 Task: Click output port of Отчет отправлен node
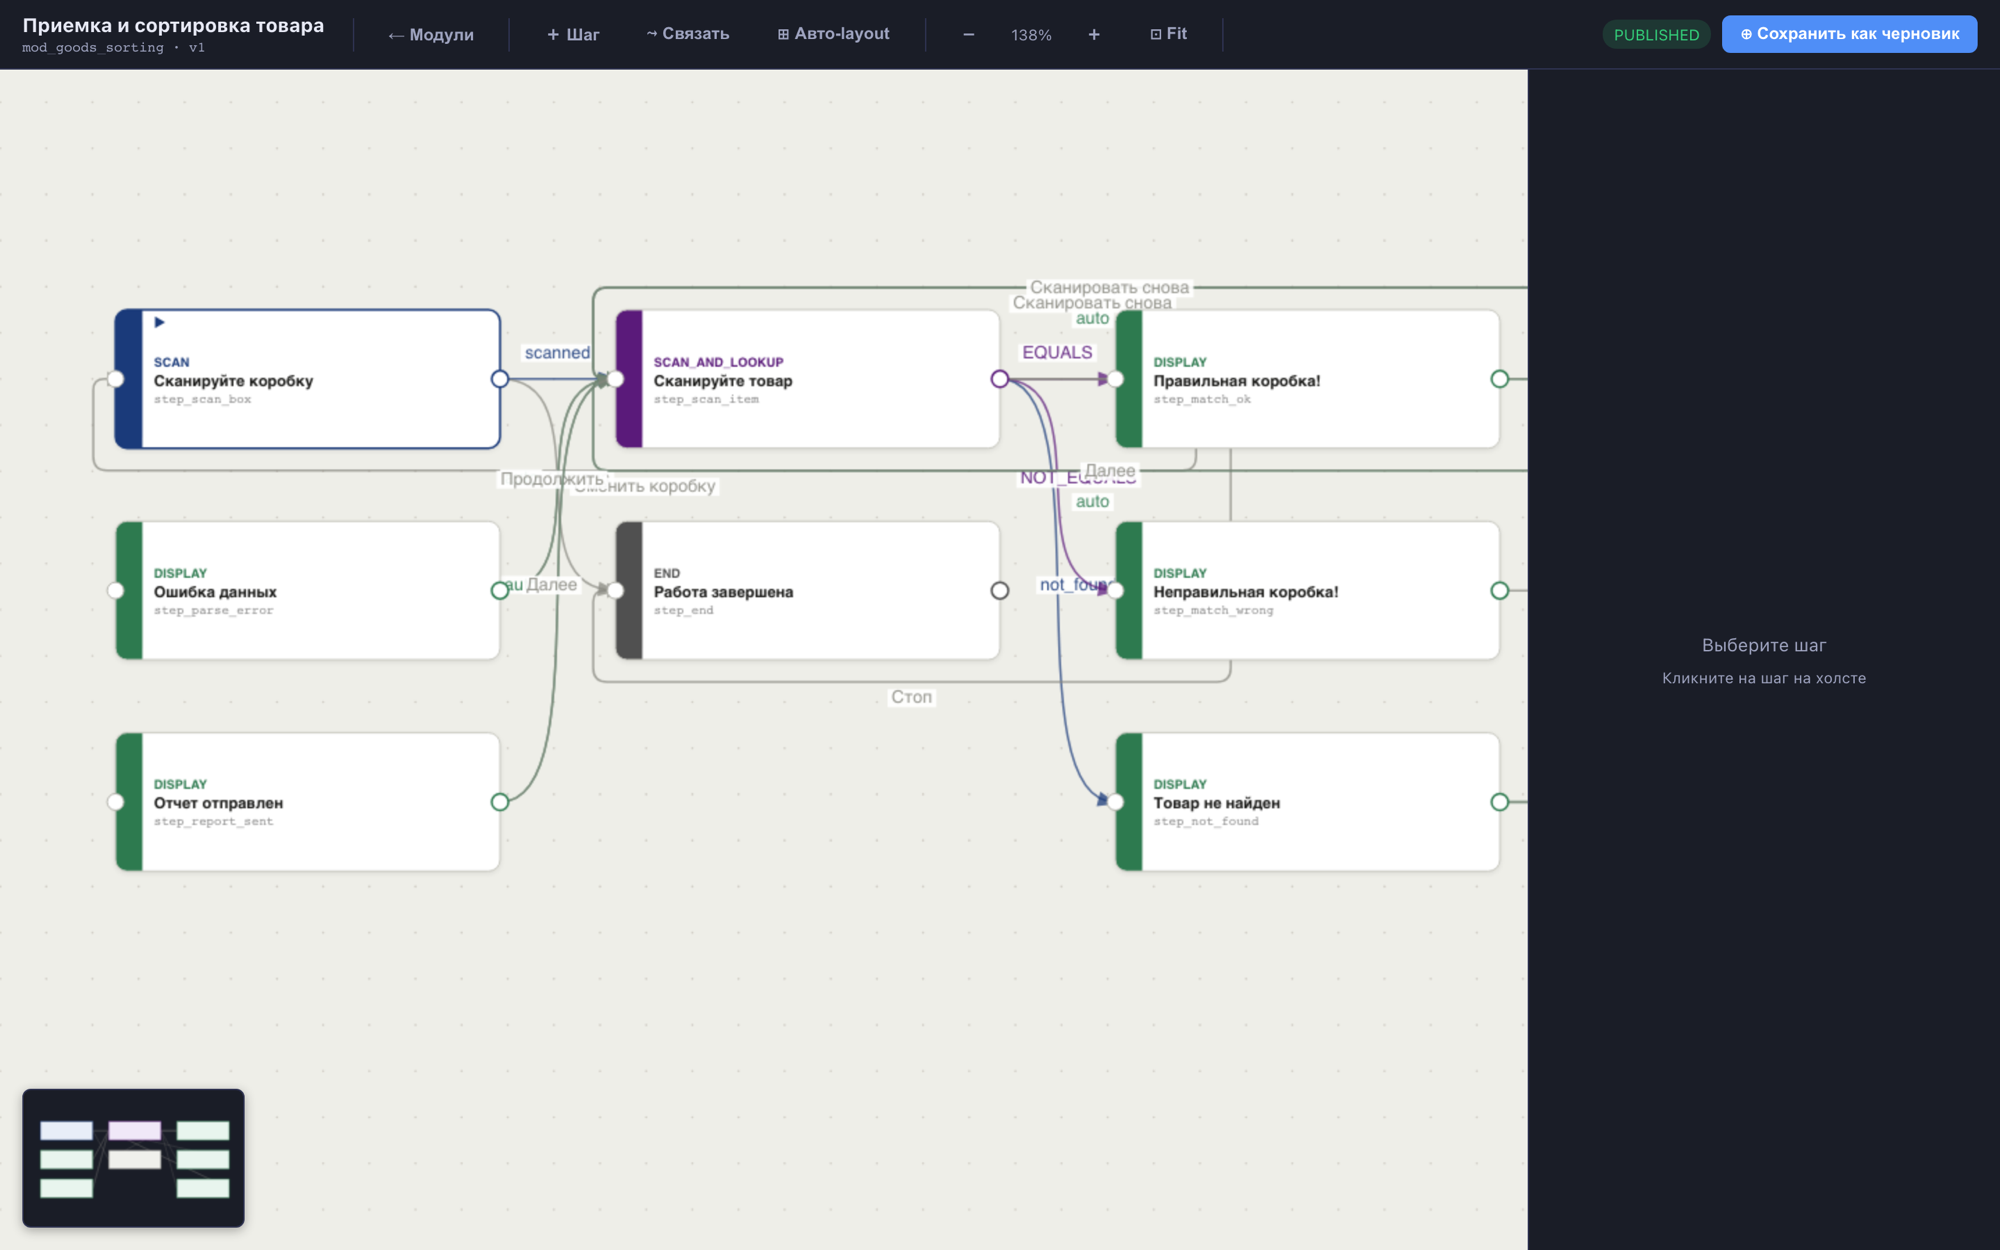pos(500,802)
